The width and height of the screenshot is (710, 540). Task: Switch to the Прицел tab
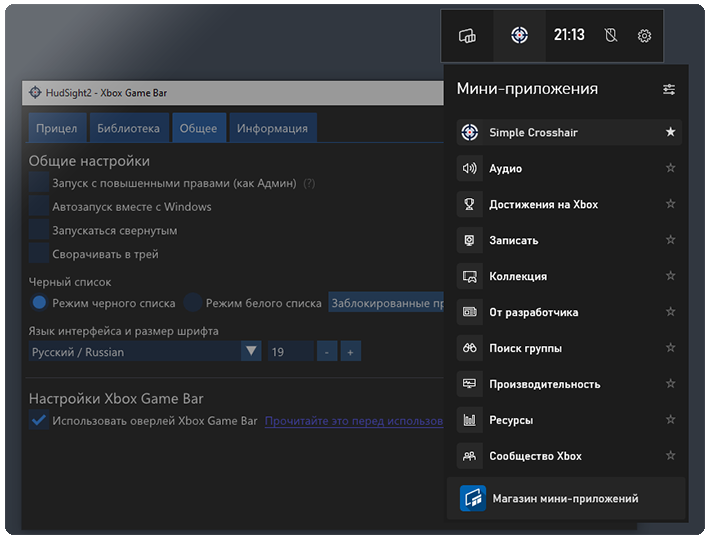click(57, 128)
